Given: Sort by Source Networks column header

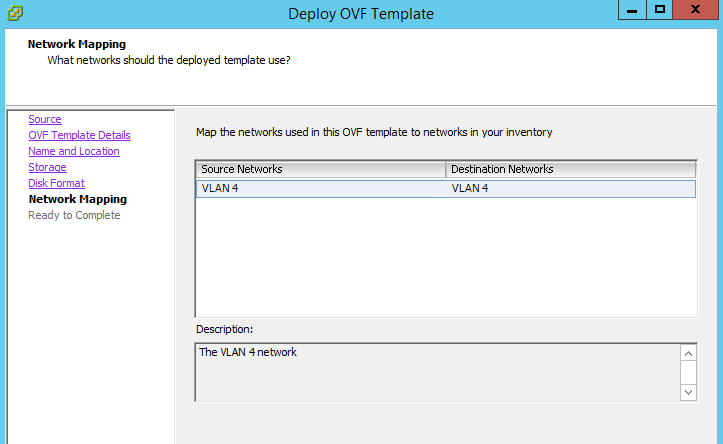Looking at the screenshot, I should [x=321, y=169].
